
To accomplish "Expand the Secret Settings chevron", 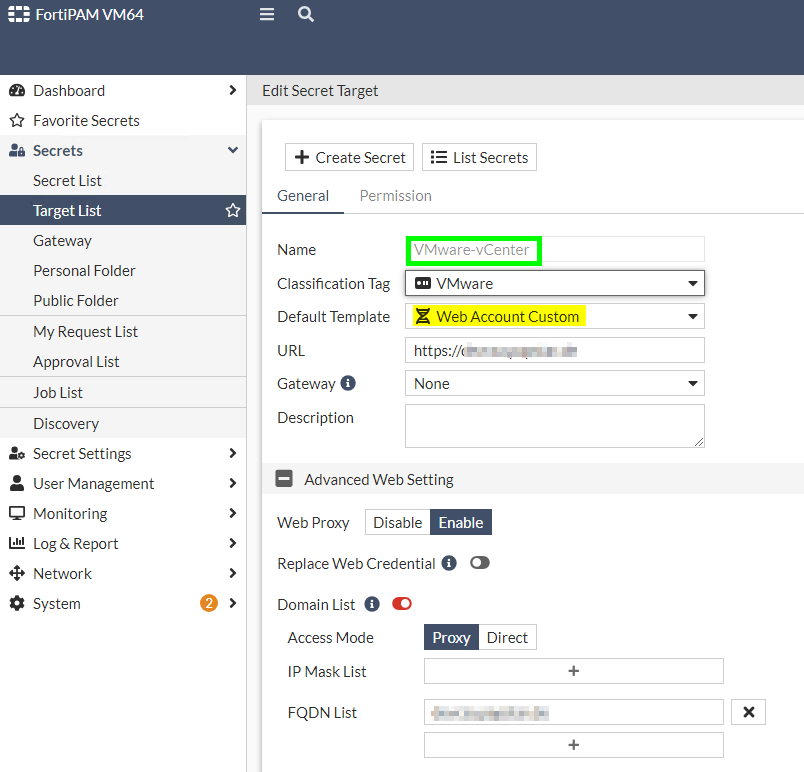I will tap(233, 453).
